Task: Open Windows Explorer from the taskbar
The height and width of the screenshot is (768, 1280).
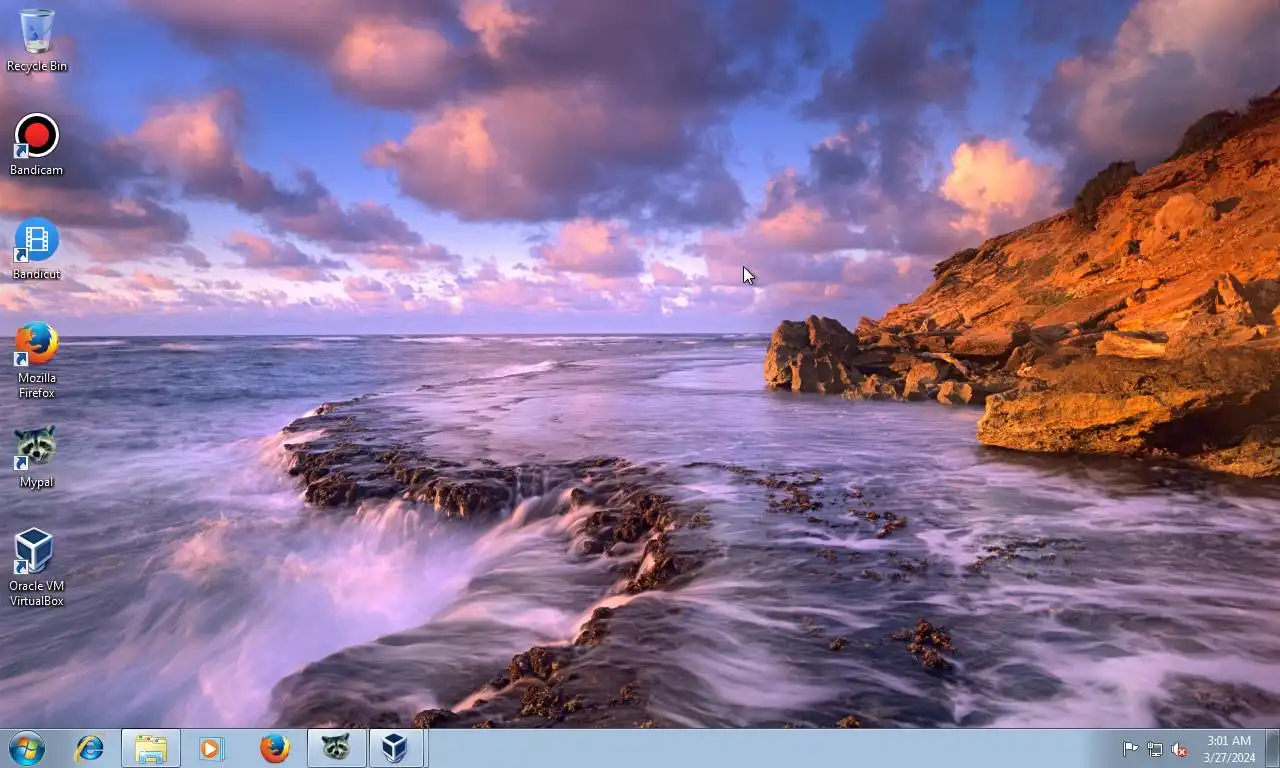Action: [x=151, y=748]
